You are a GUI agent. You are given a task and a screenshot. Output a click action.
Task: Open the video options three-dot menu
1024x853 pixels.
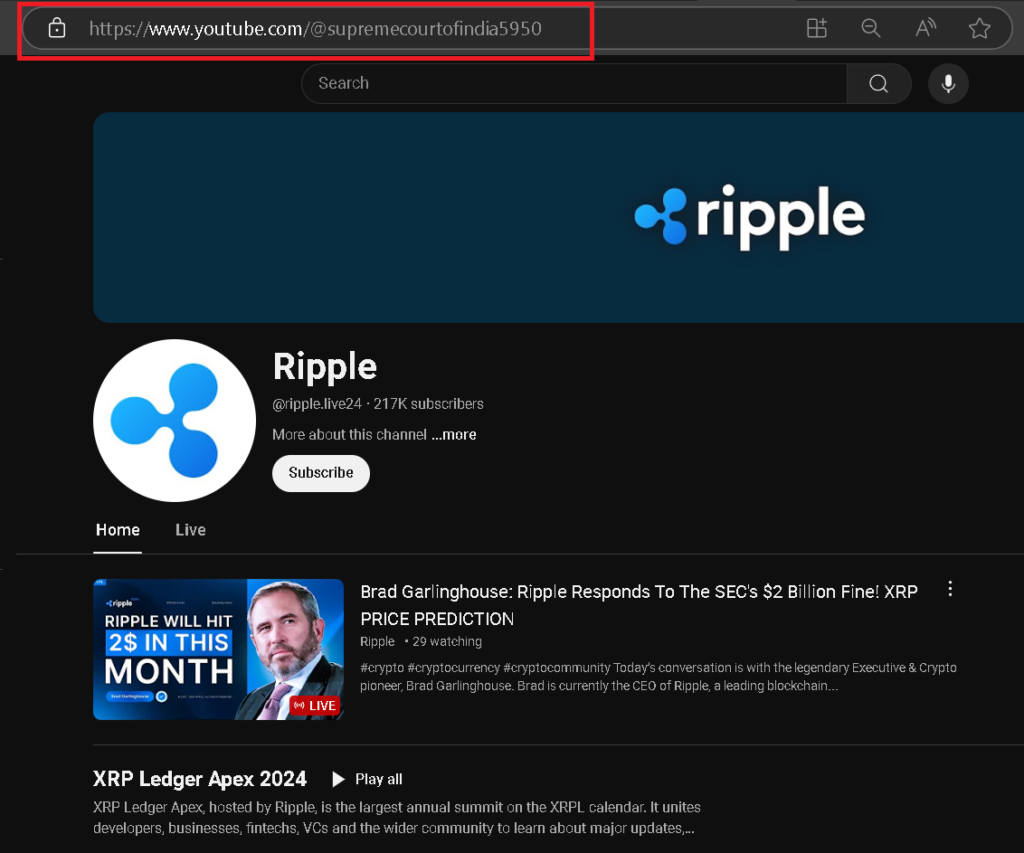coord(950,589)
